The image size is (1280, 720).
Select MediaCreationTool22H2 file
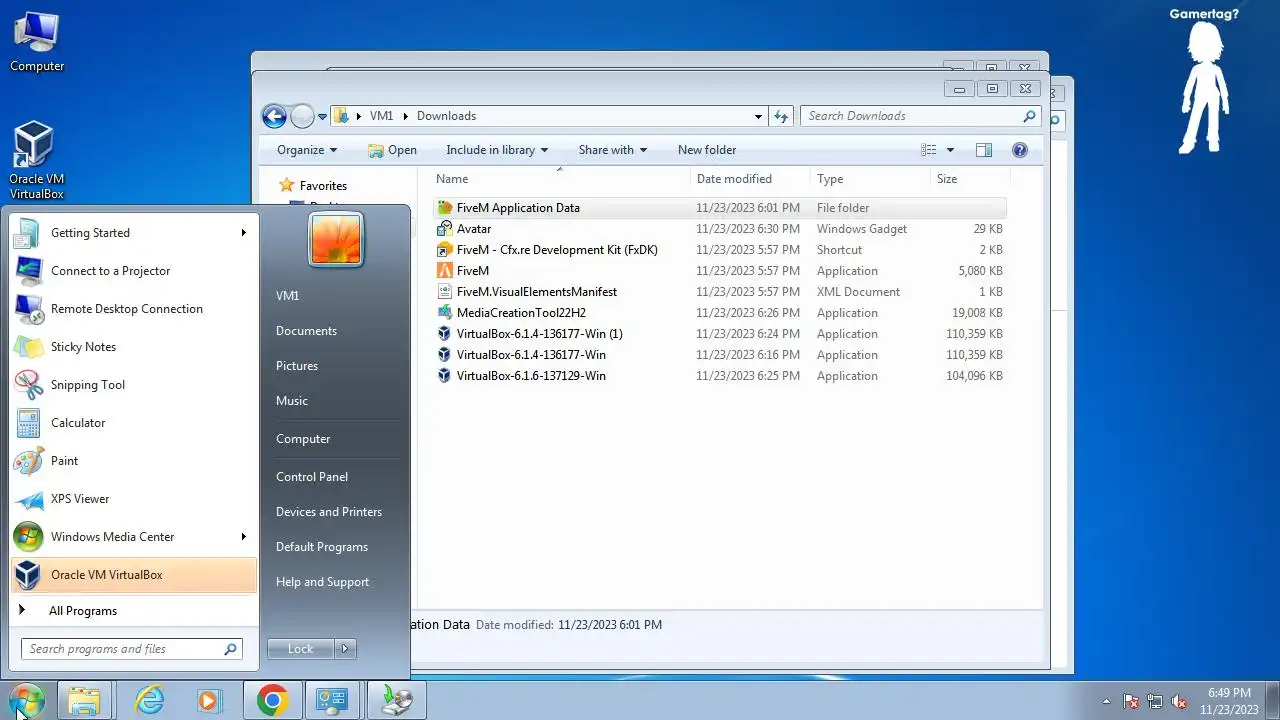pyautogui.click(x=720, y=313)
